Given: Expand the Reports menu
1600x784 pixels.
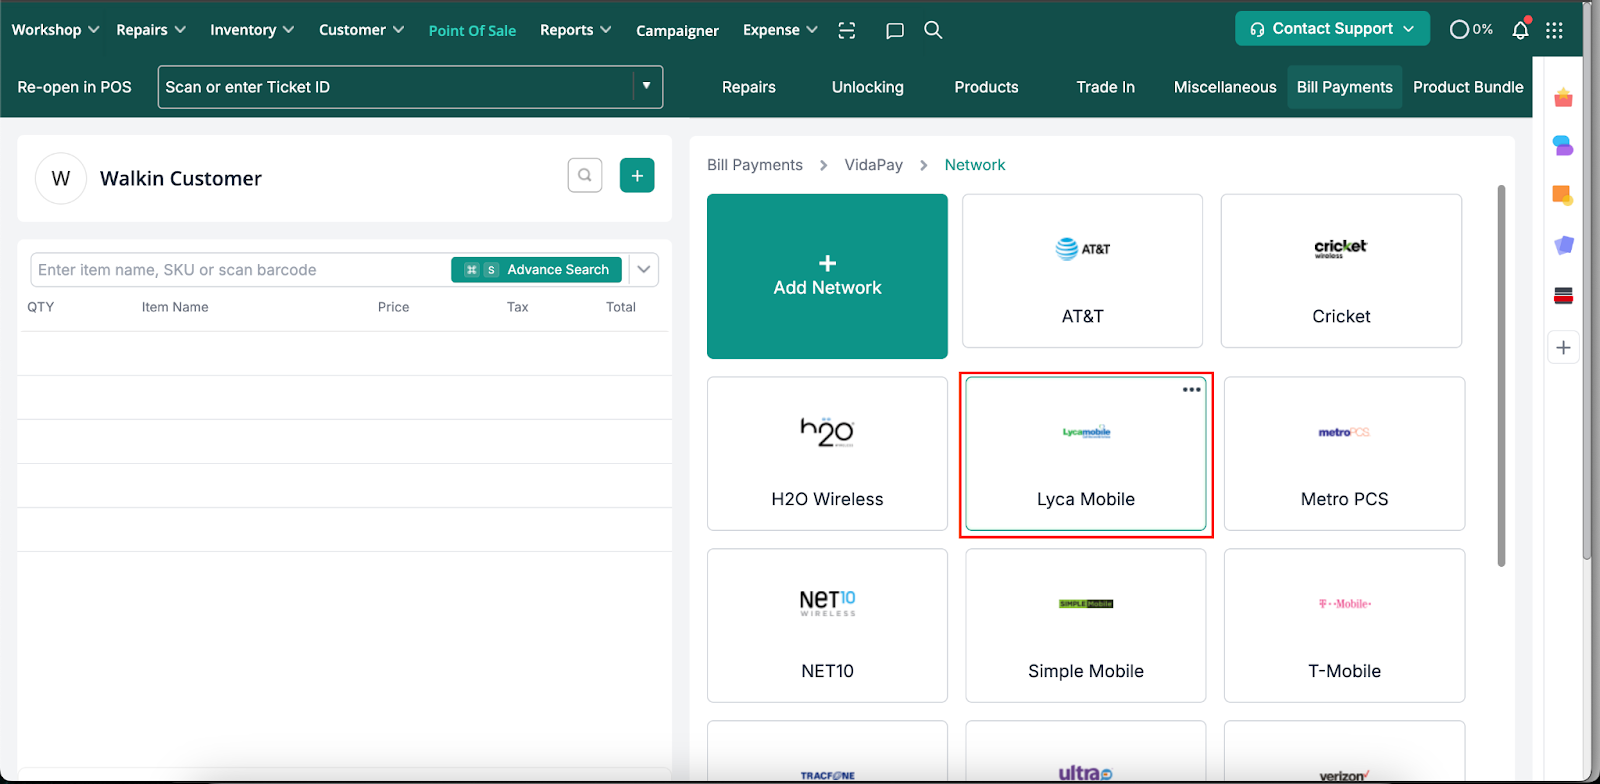Looking at the screenshot, I should 575,30.
